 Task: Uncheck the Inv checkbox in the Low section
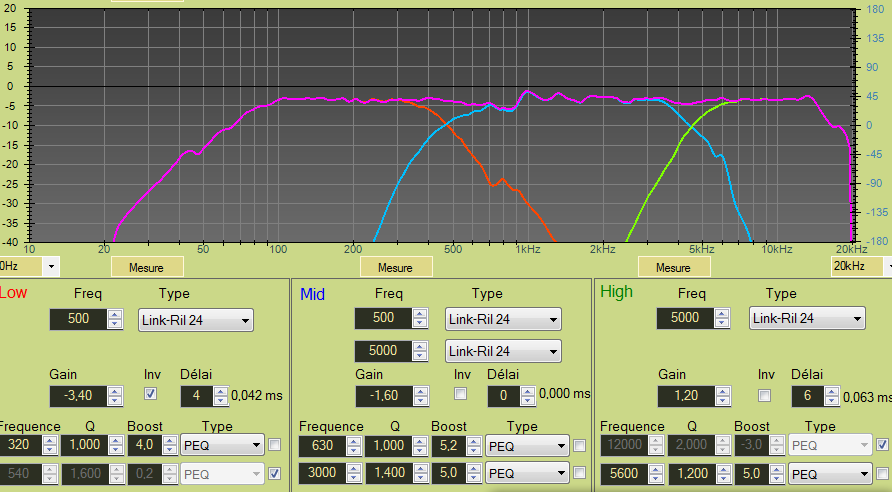pyautogui.click(x=151, y=395)
